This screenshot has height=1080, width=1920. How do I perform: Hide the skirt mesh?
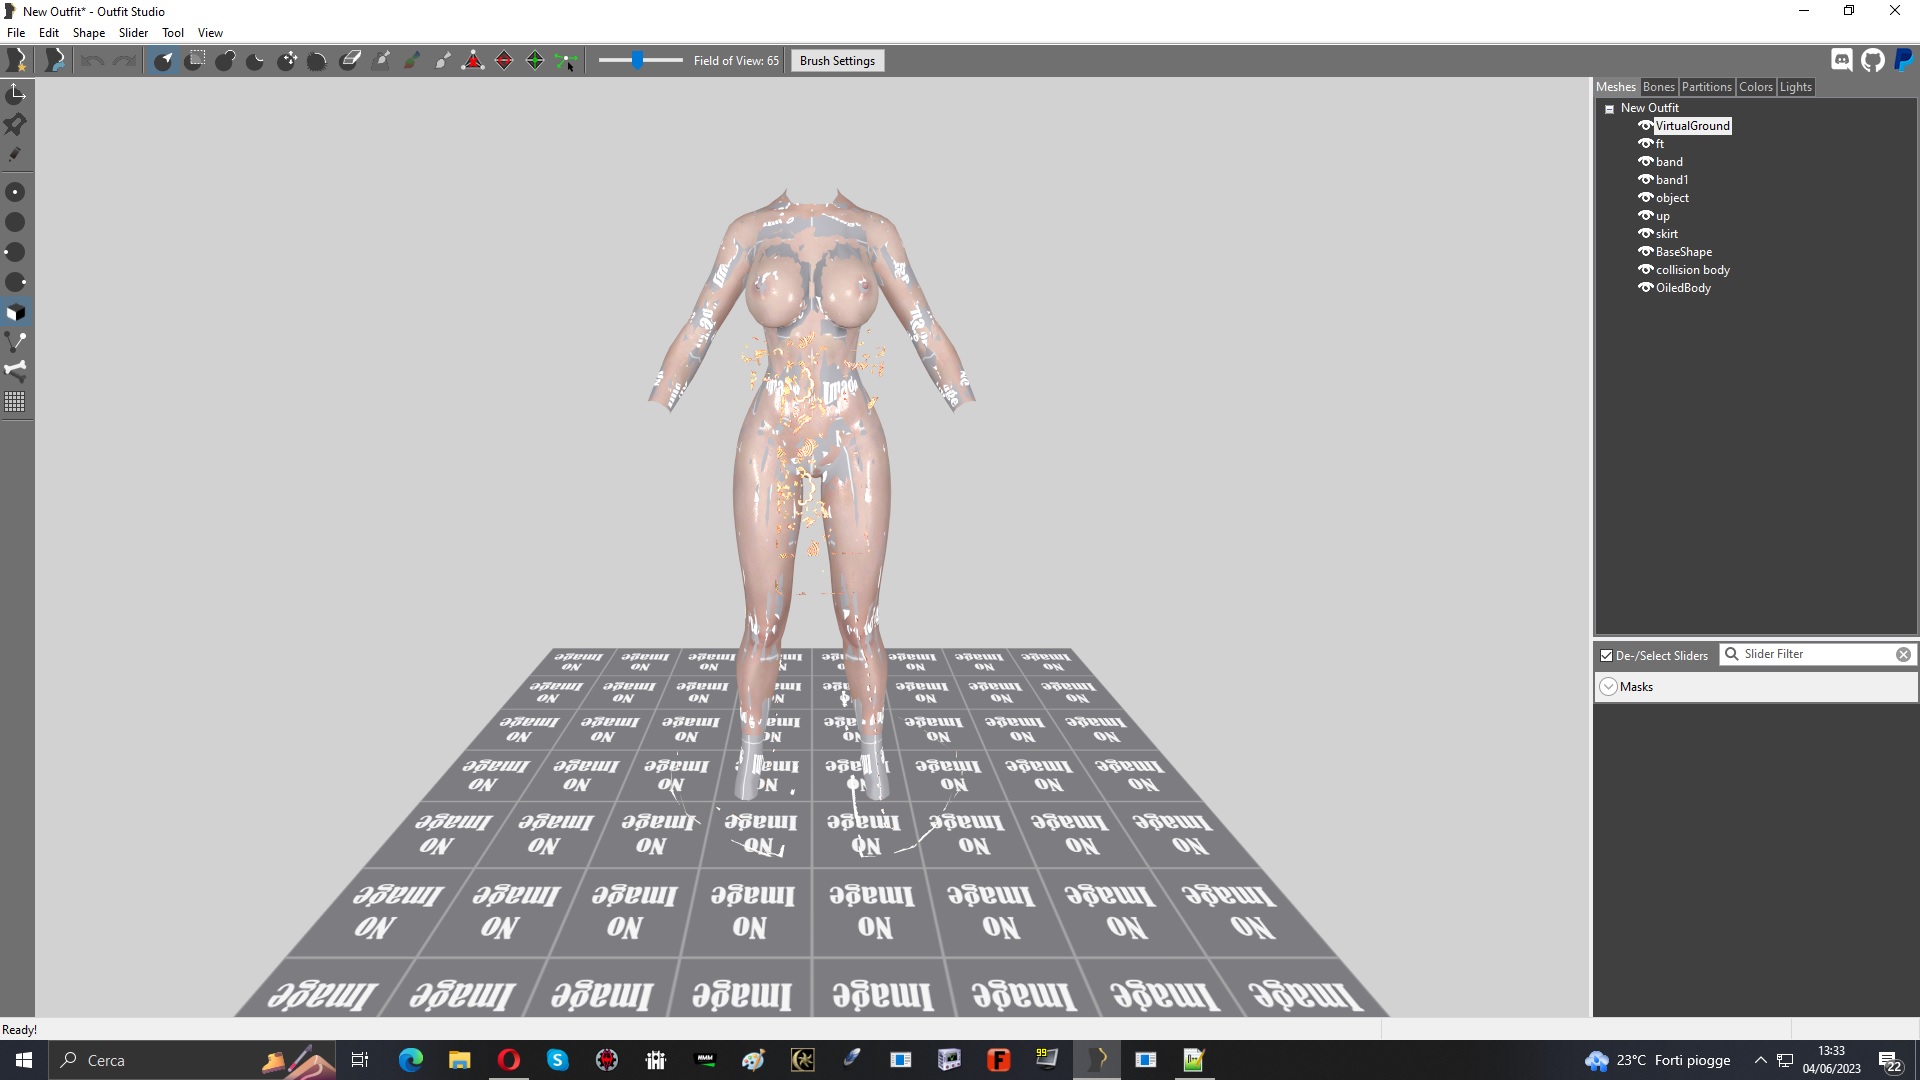[1645, 234]
